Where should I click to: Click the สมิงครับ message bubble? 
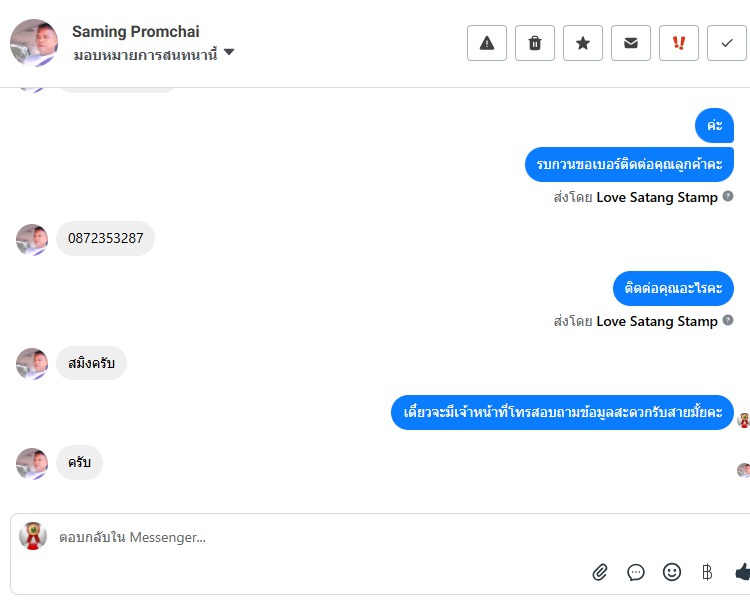tap(91, 363)
